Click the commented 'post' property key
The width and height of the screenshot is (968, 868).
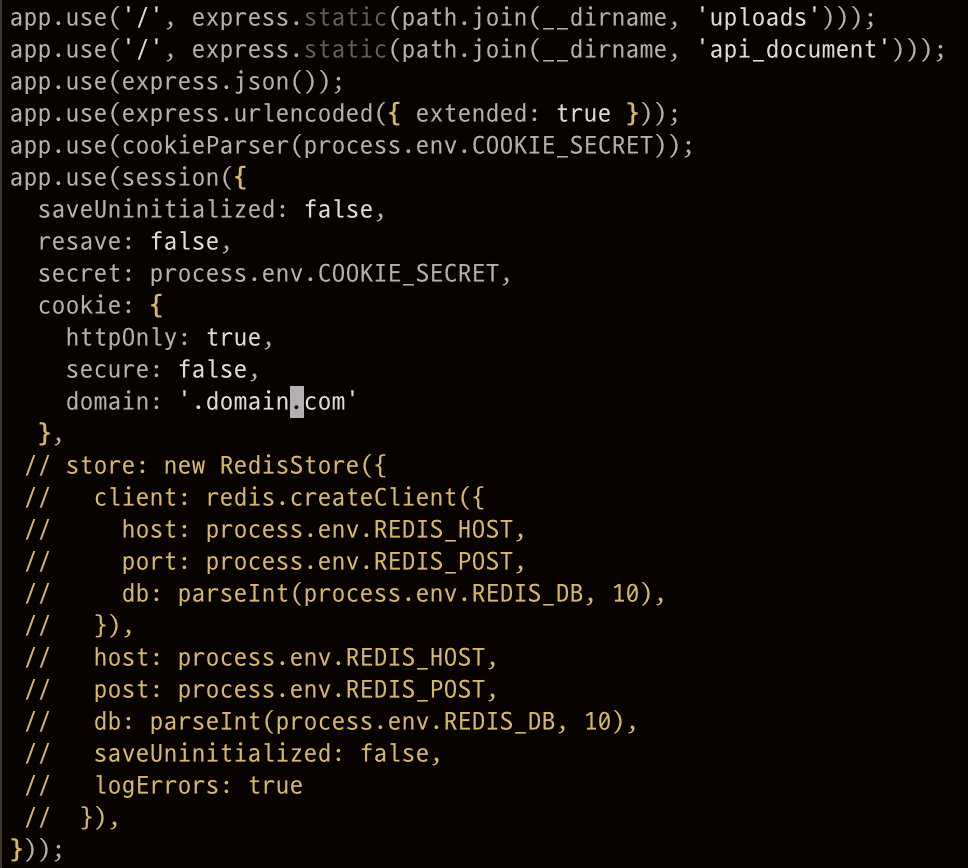[122, 689]
